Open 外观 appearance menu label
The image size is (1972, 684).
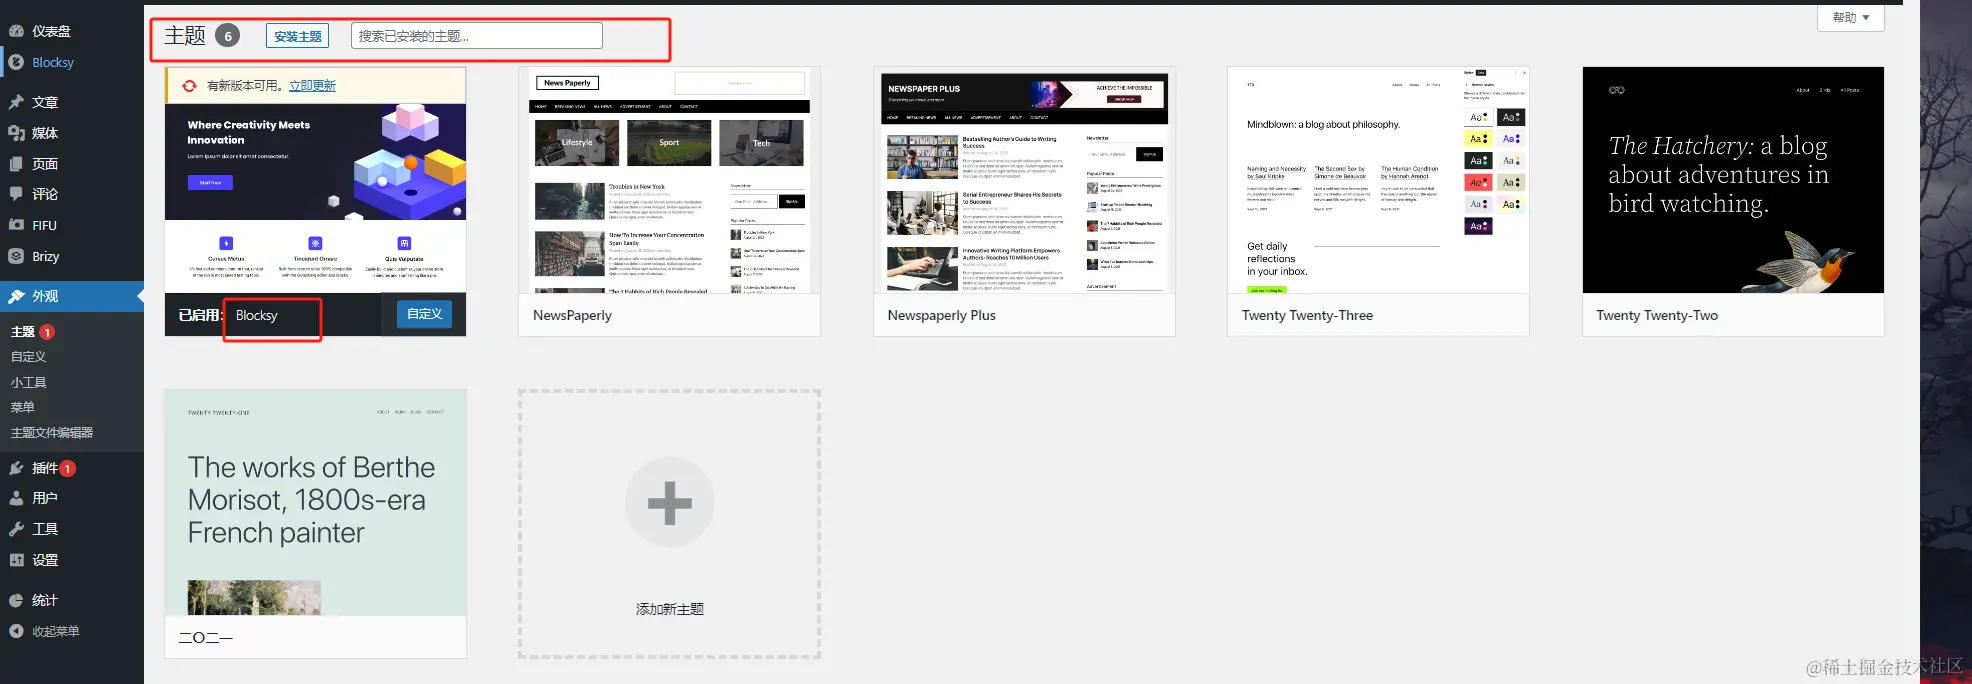(45, 297)
